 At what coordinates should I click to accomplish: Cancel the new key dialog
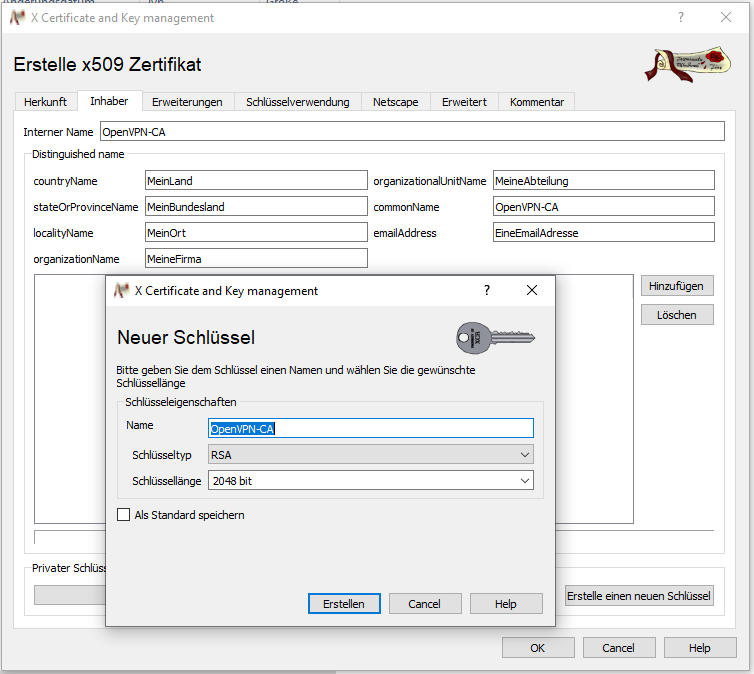coord(424,604)
